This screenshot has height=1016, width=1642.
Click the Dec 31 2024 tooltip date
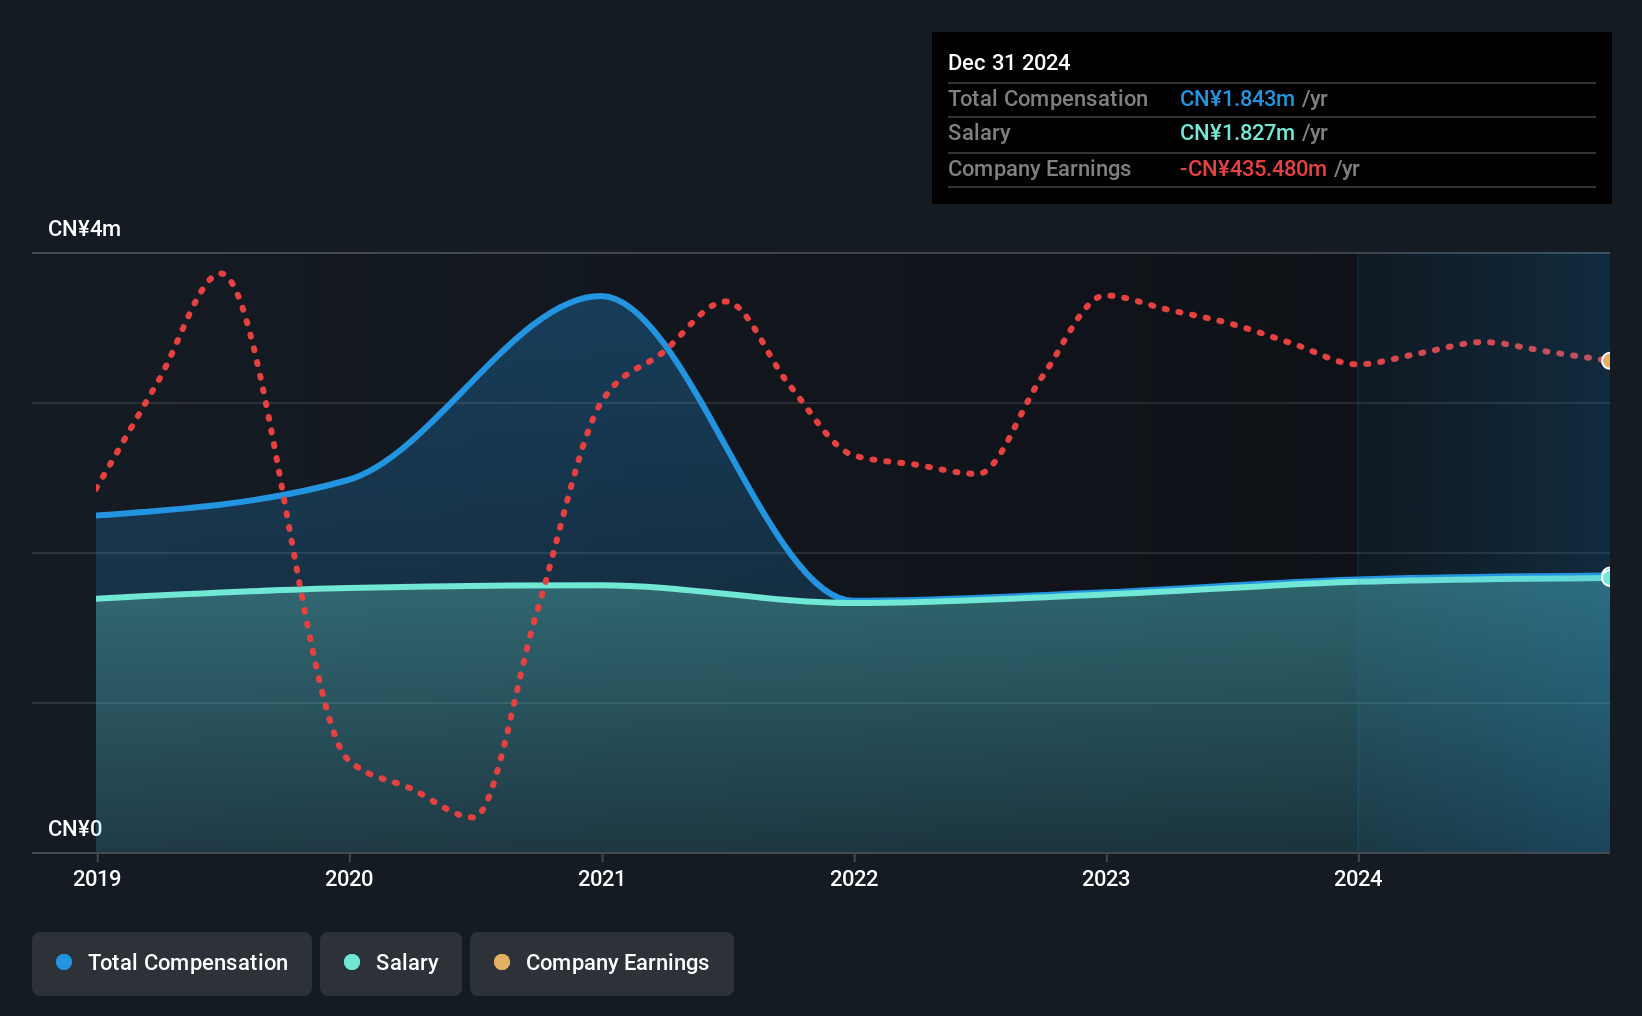(x=1009, y=63)
